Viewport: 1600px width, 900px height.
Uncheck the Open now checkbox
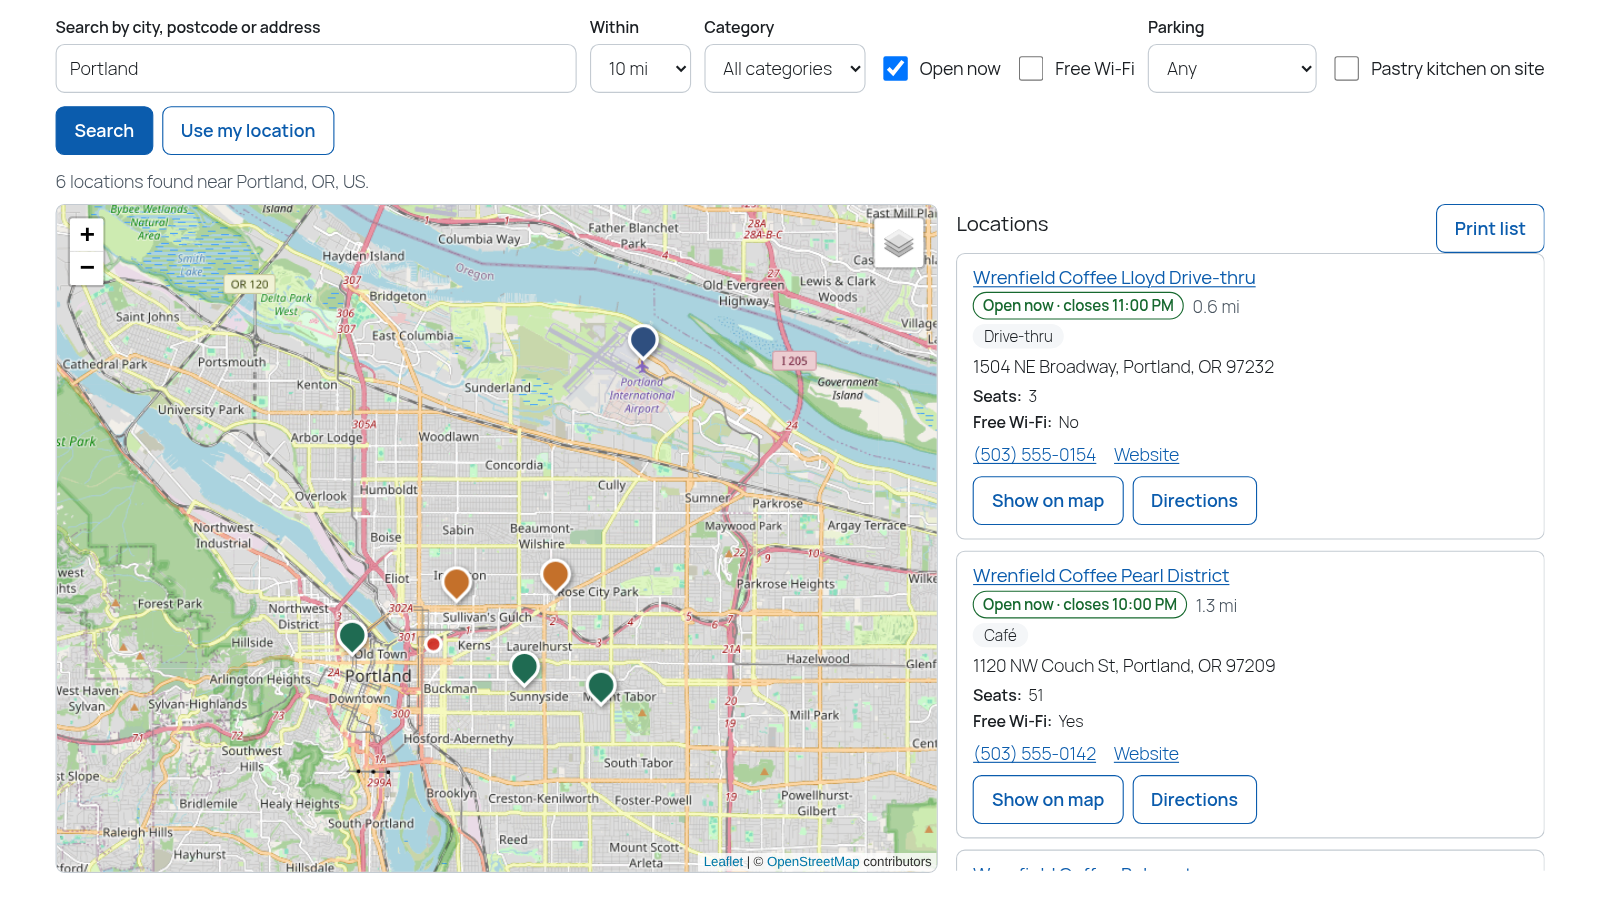(895, 68)
